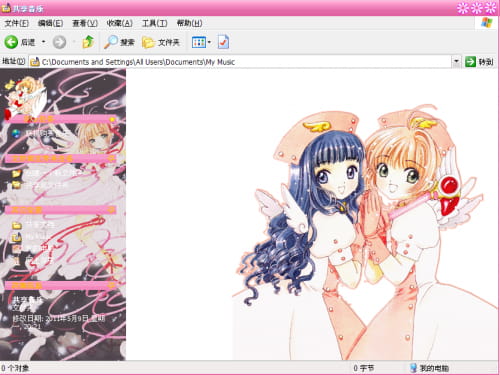
Task: Open the Search (搜索) pane
Action: coord(119,42)
